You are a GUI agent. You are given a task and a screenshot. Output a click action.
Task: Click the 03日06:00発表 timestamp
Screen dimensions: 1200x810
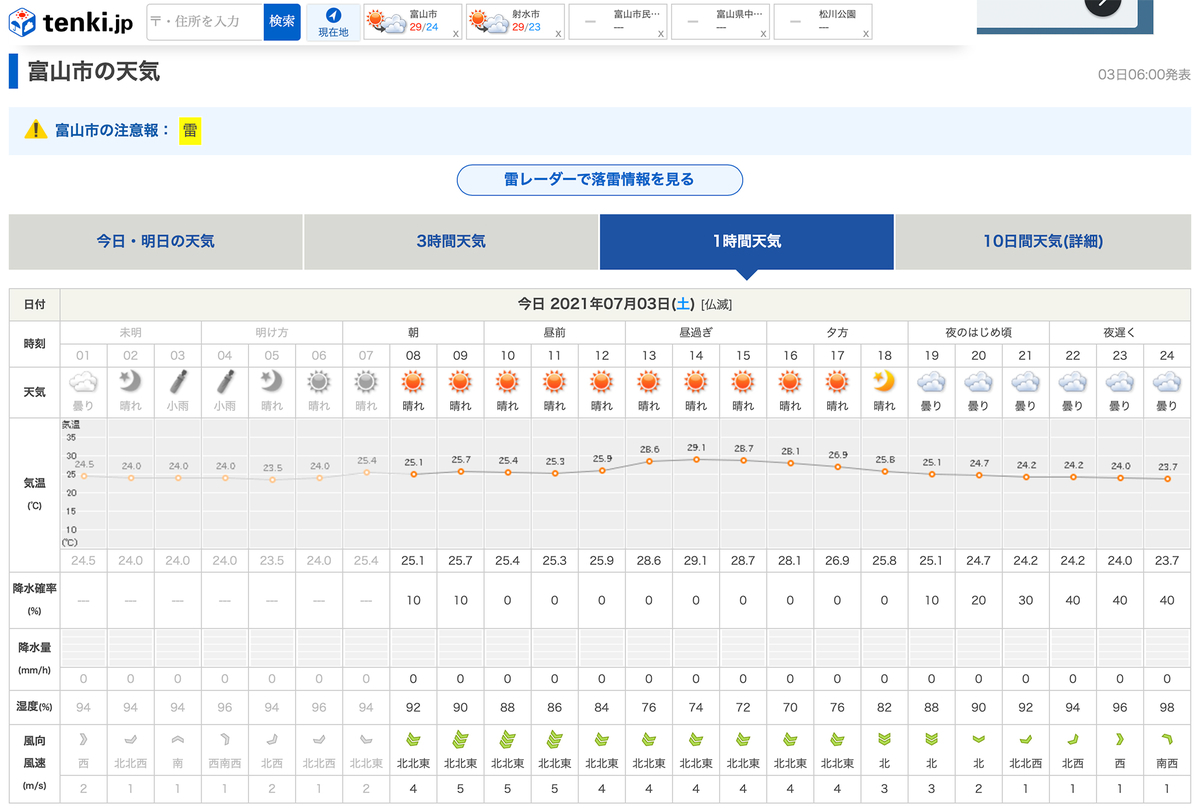(1145, 75)
